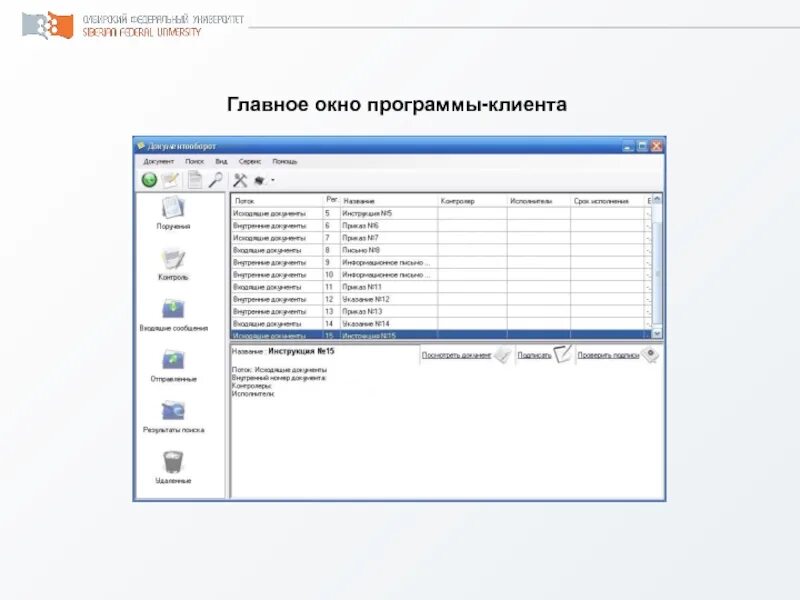Maximize the Документооборот window
800x600 pixels.
pyautogui.click(x=643, y=146)
